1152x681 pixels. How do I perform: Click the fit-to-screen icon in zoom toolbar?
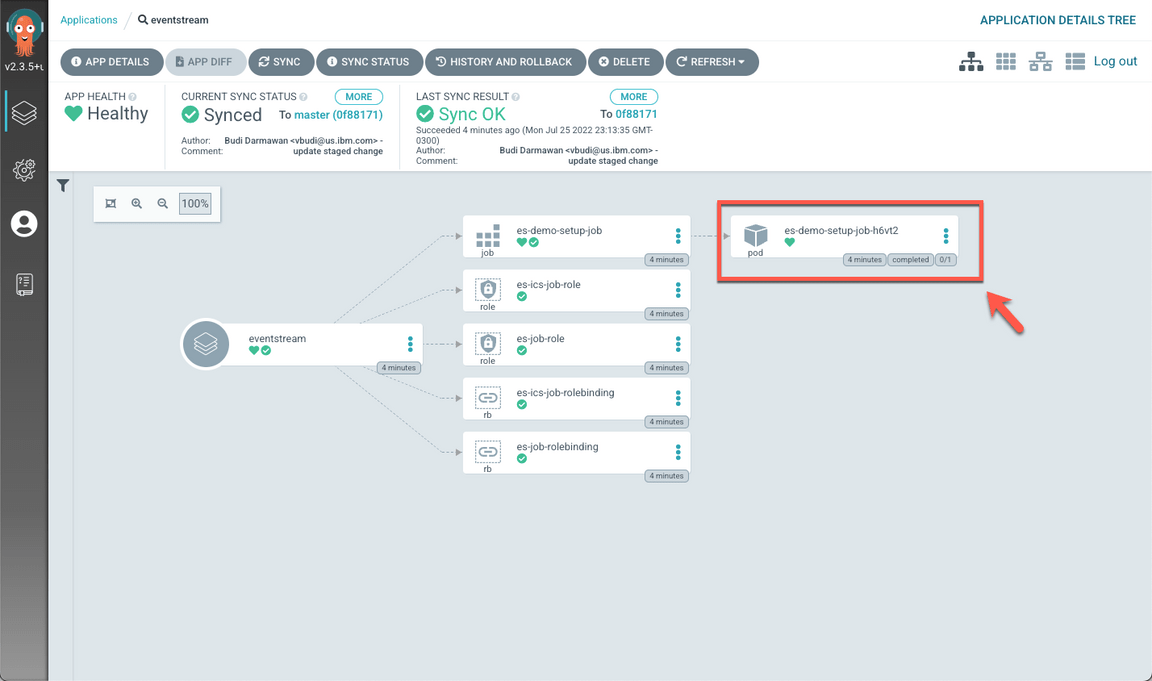point(111,204)
